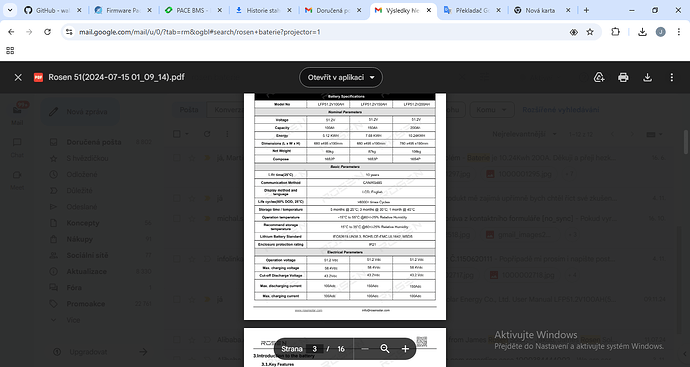Reload the current page
This screenshot has width=690, height=367.
(x=48, y=32)
